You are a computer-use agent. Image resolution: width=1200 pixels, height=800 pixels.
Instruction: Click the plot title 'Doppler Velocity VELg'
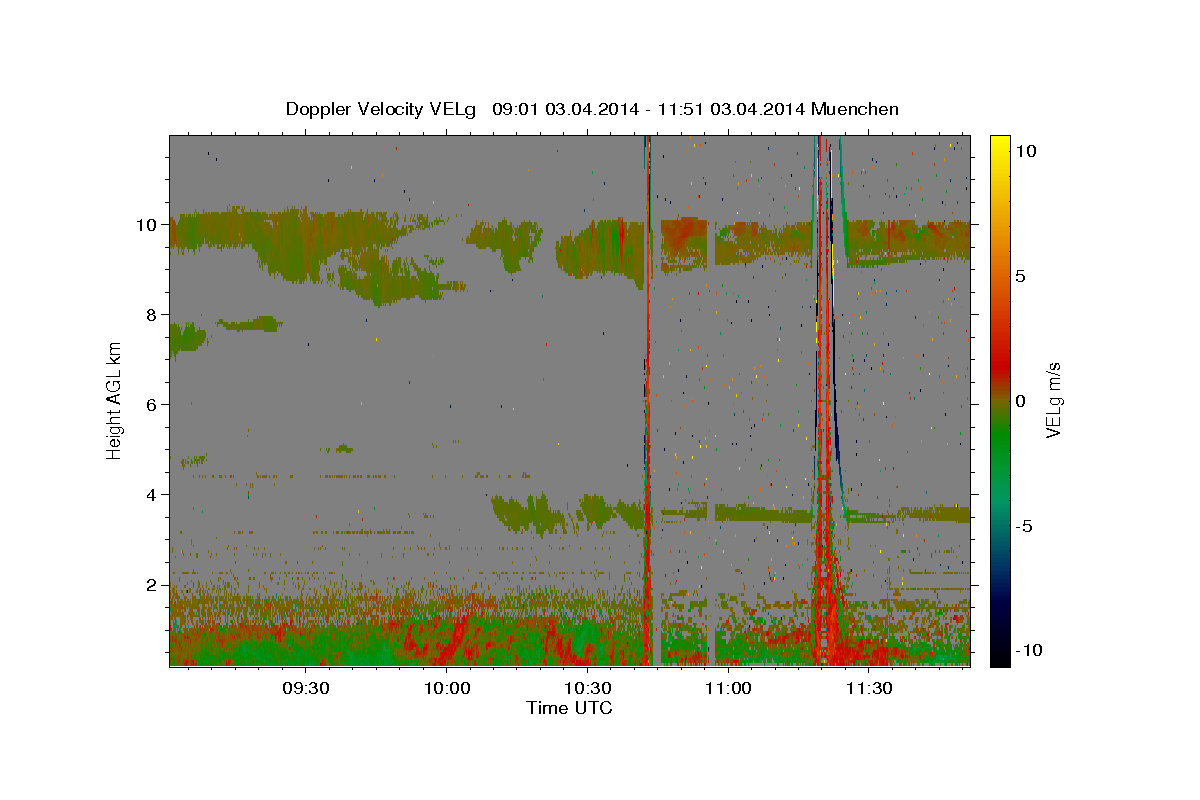coord(383,109)
